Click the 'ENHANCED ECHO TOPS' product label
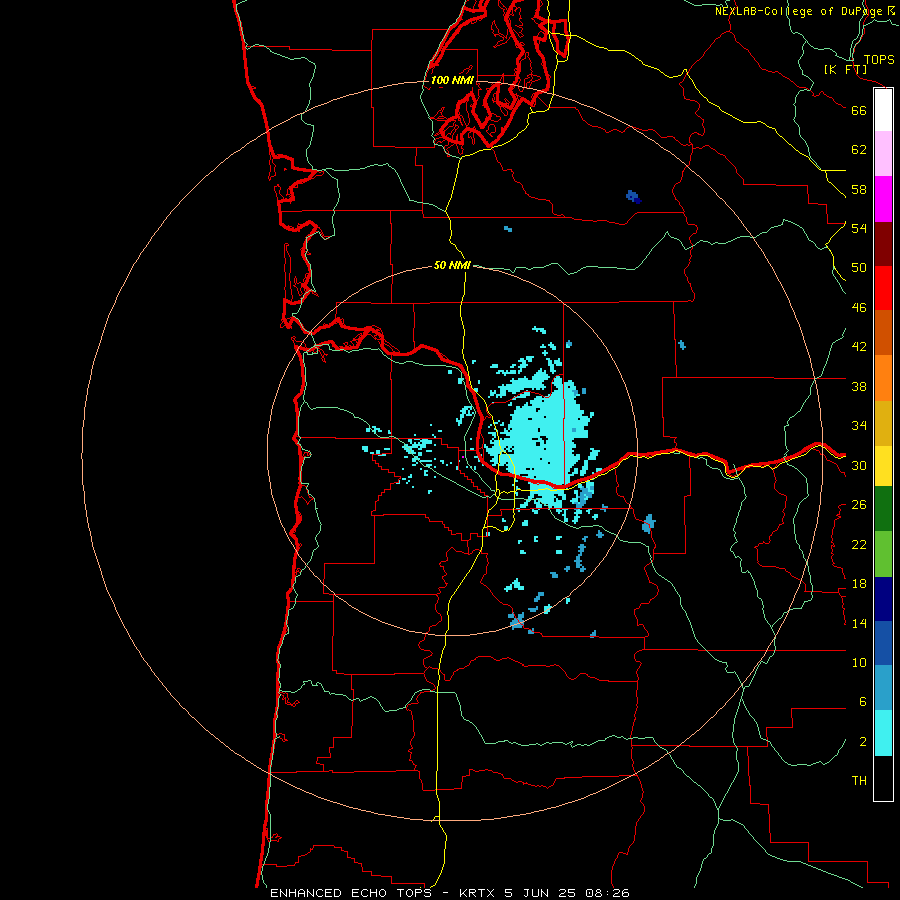The image size is (900, 900). click(351, 893)
